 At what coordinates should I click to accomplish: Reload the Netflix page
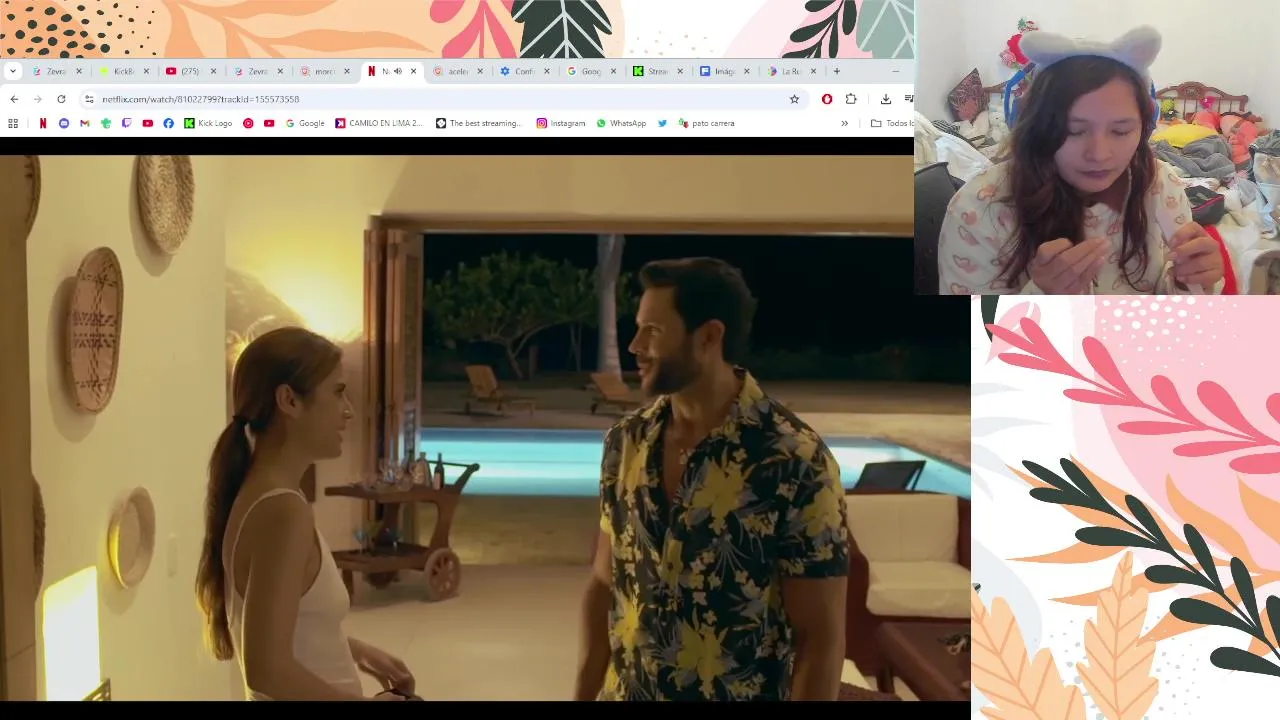pos(61,99)
